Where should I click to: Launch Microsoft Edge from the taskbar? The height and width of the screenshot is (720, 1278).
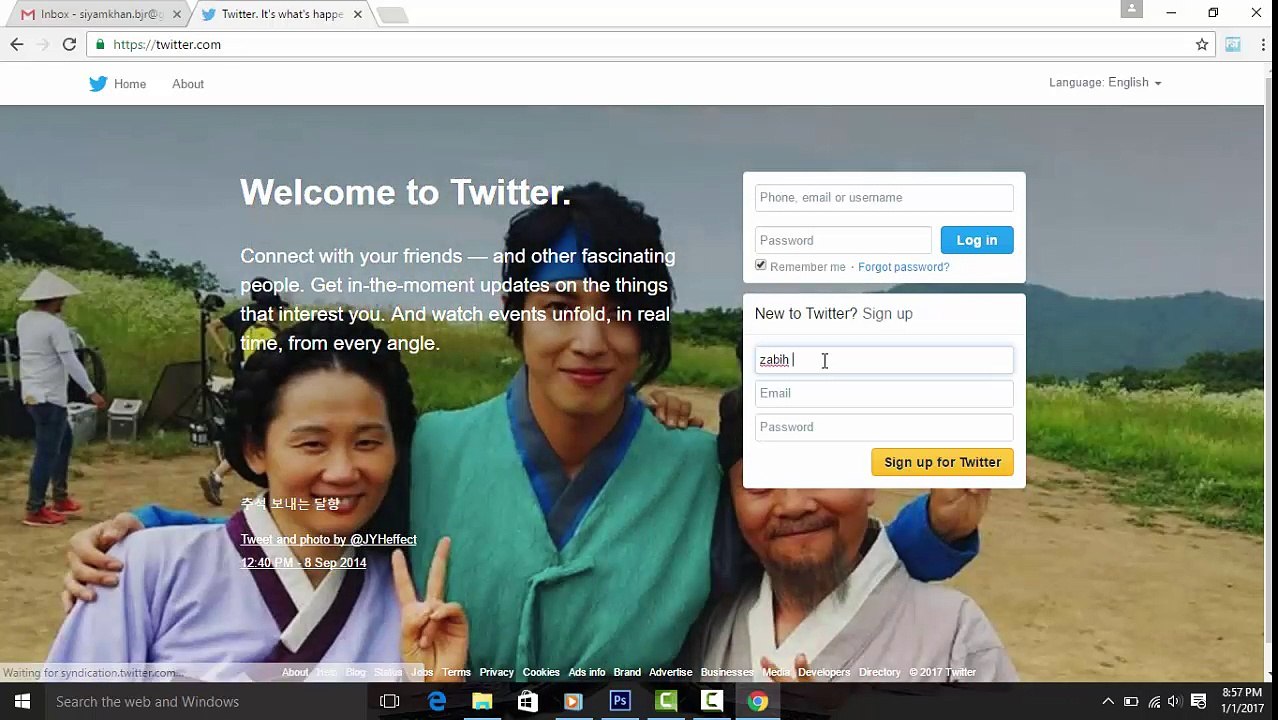coord(437,701)
